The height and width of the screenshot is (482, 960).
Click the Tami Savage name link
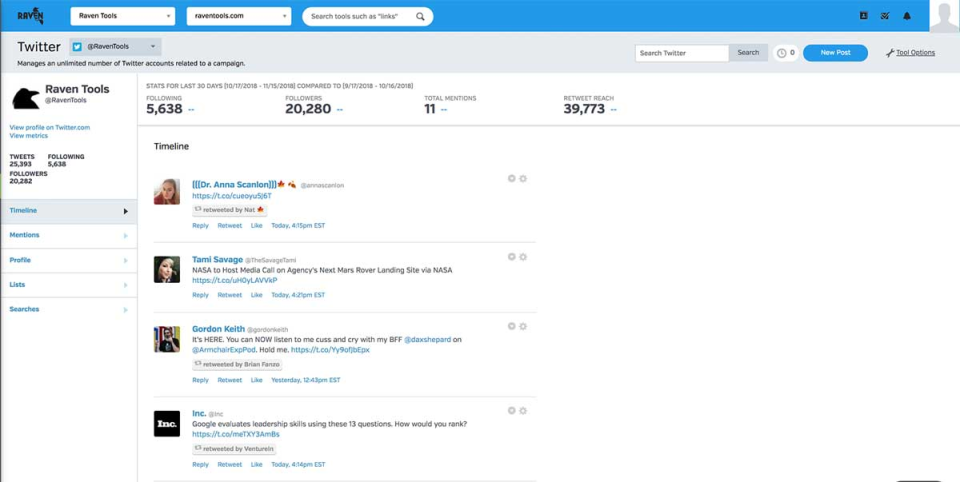click(217, 260)
